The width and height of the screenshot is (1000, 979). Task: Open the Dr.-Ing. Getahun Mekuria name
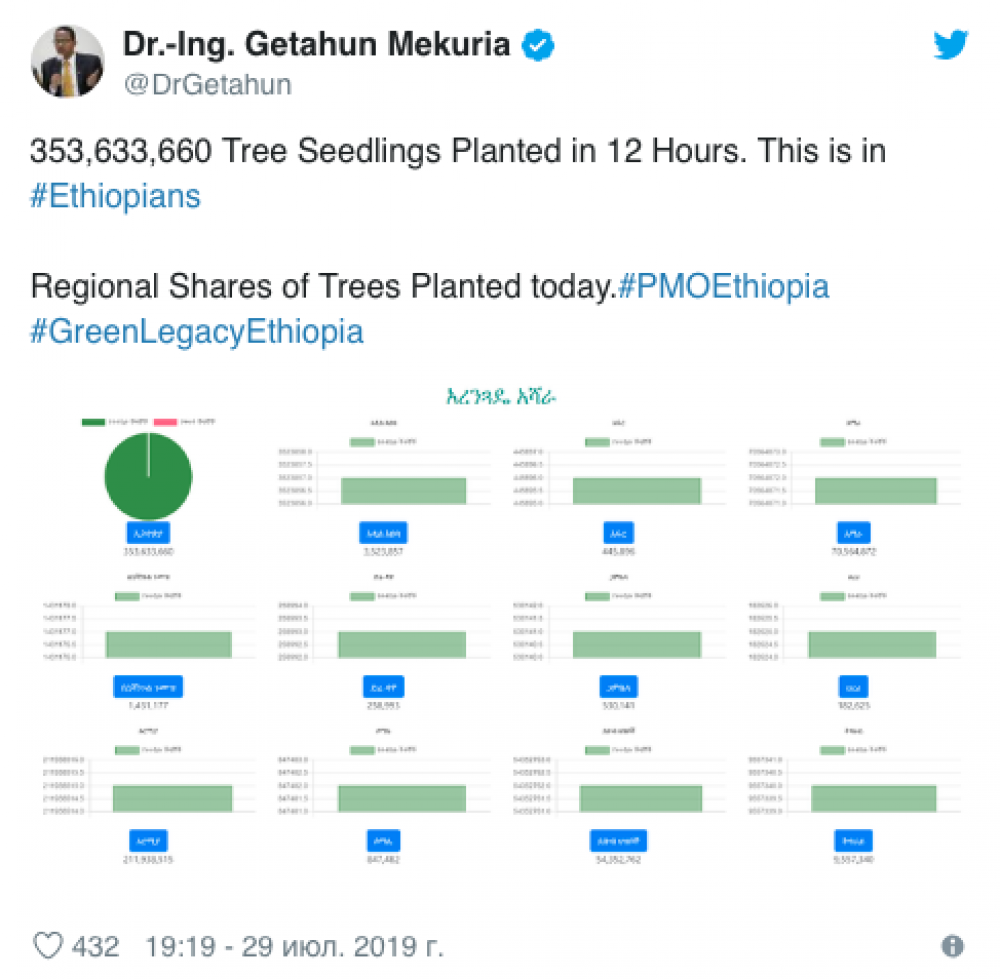(x=316, y=45)
